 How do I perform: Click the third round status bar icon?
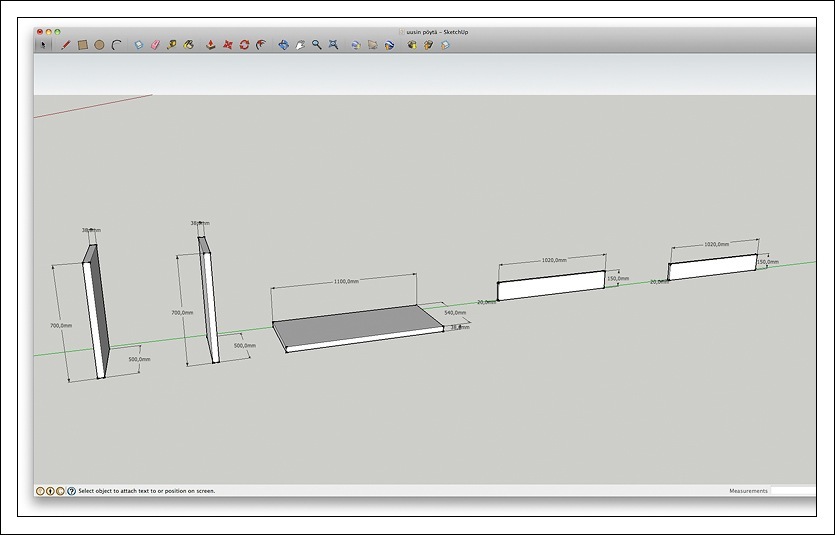coord(60,491)
